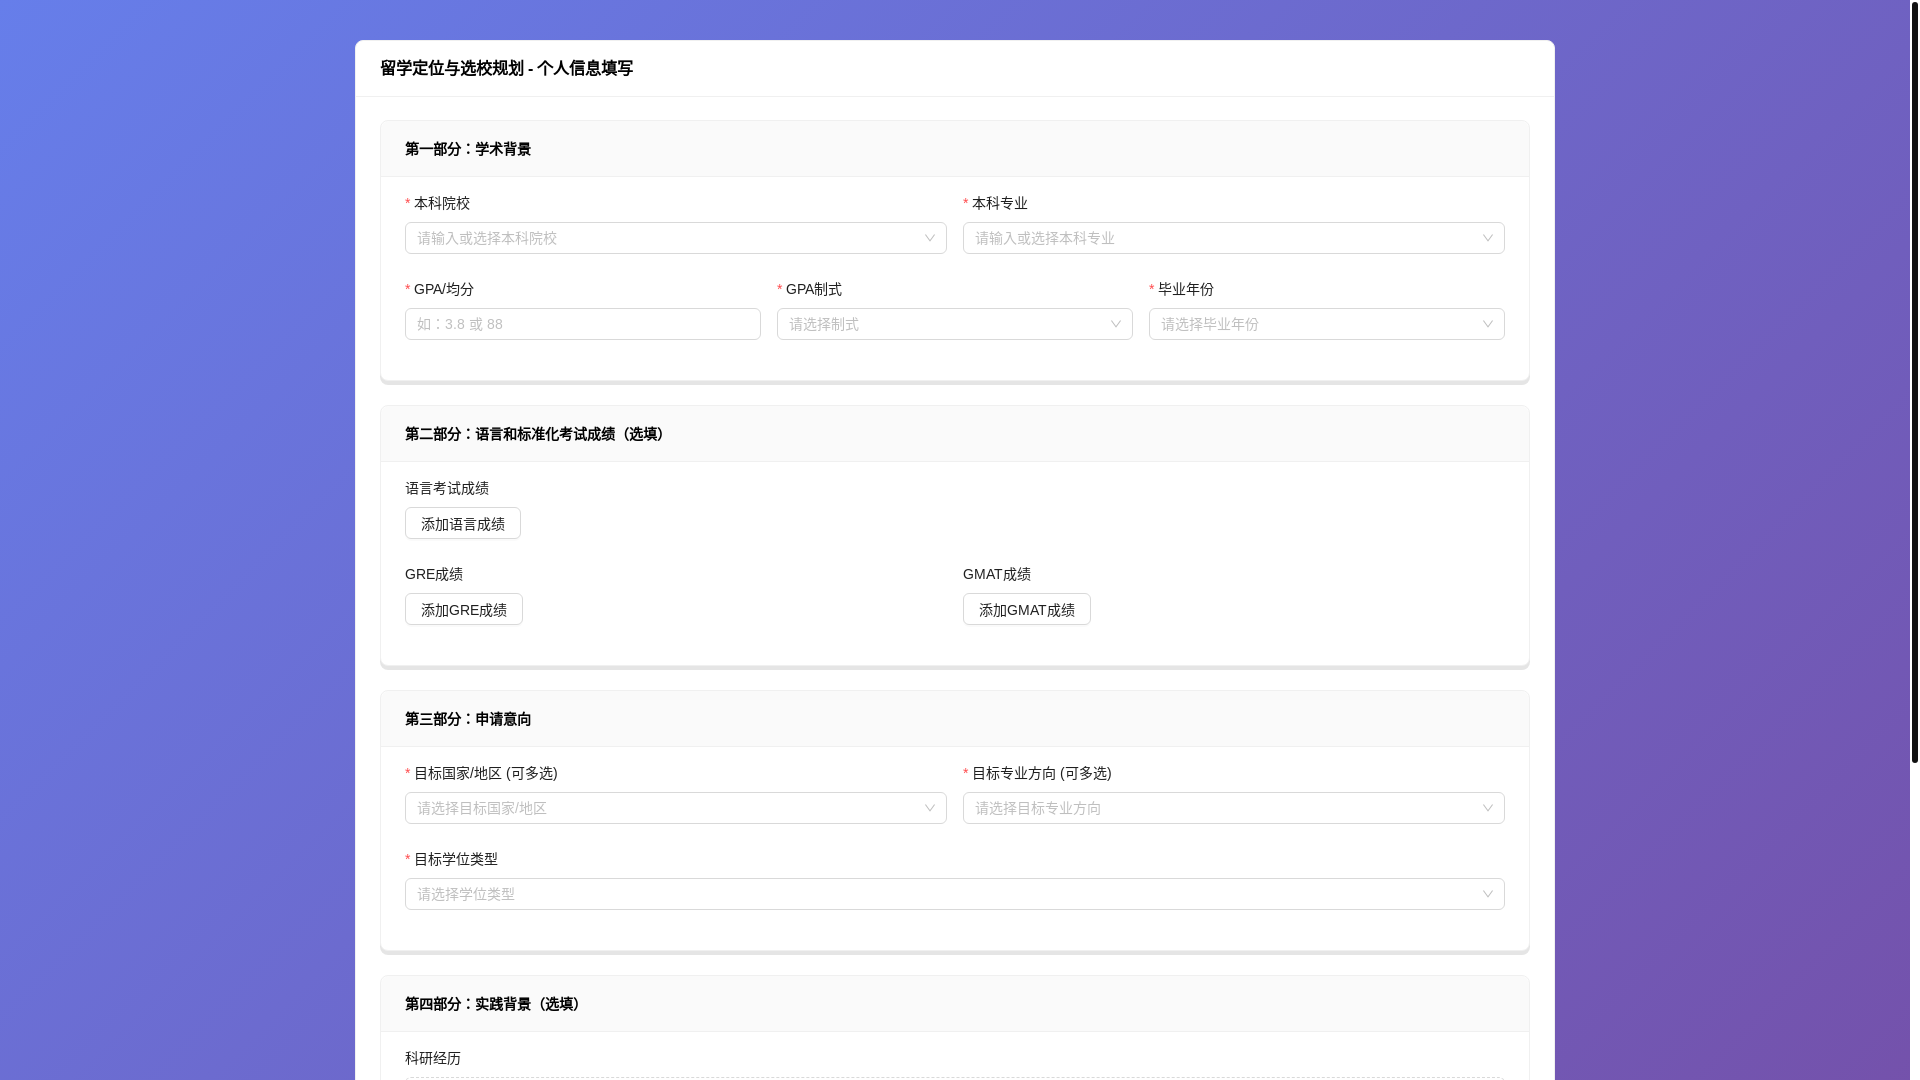Click the GRE成绩 label
The width and height of the screenshot is (1920, 1080).
click(434, 574)
